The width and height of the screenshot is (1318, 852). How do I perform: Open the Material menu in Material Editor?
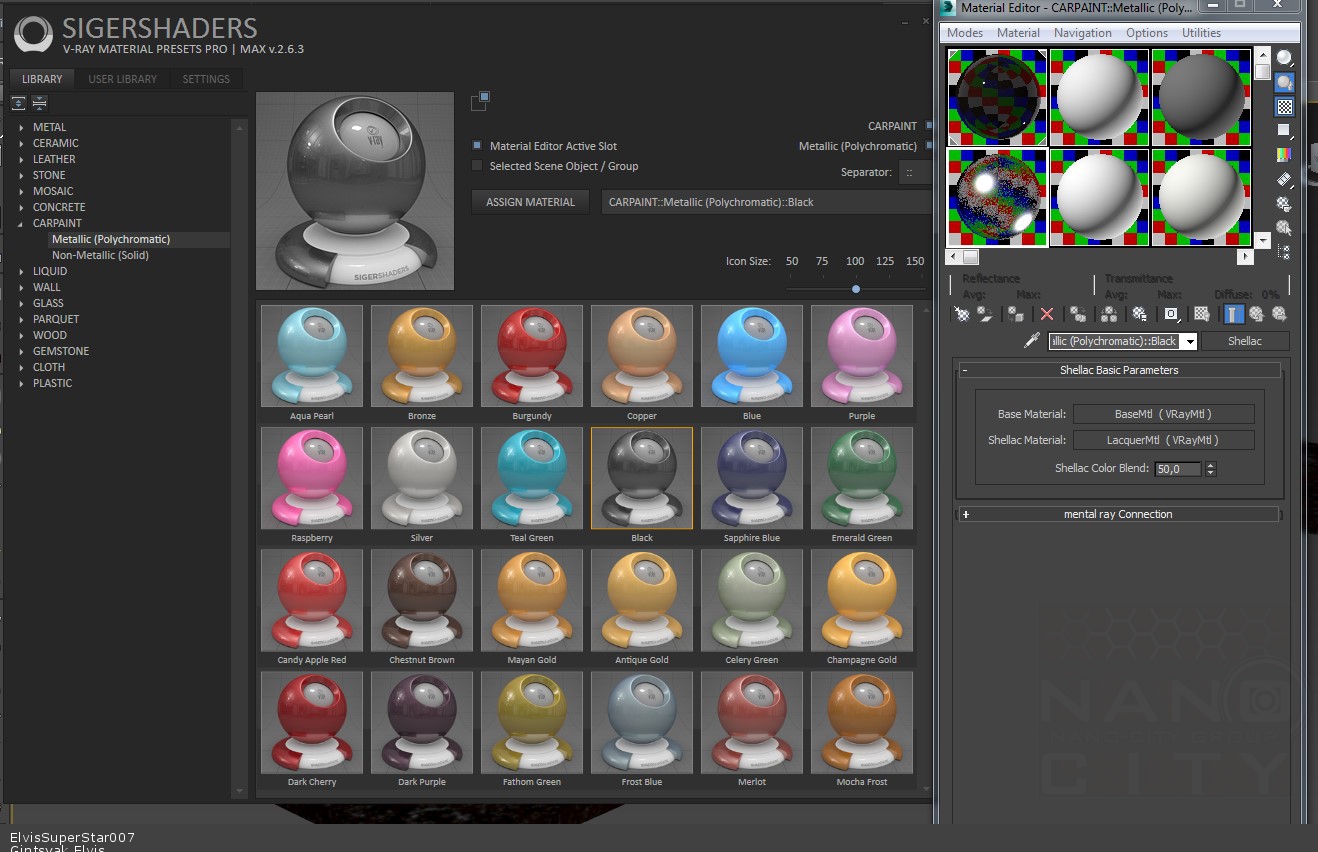tap(1018, 33)
